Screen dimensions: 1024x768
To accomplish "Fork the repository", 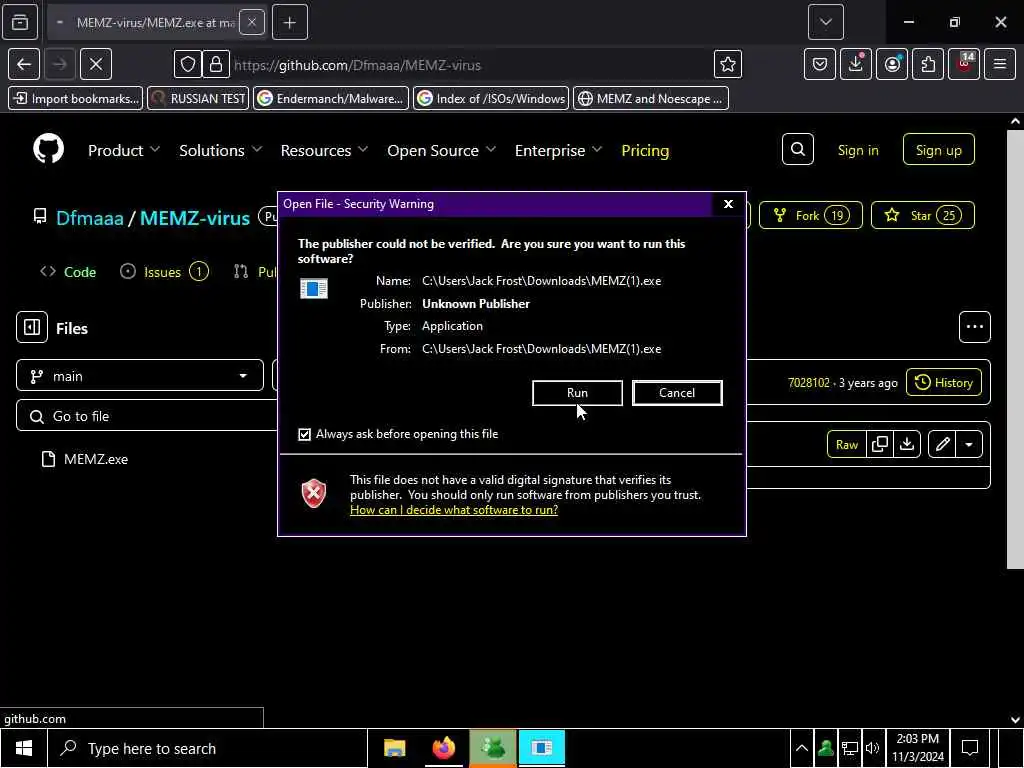I will (810, 216).
